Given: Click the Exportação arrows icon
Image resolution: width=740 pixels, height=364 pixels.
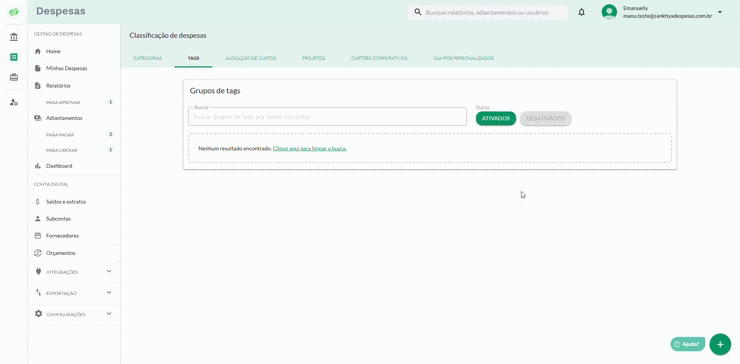Looking at the screenshot, I should click(38, 293).
